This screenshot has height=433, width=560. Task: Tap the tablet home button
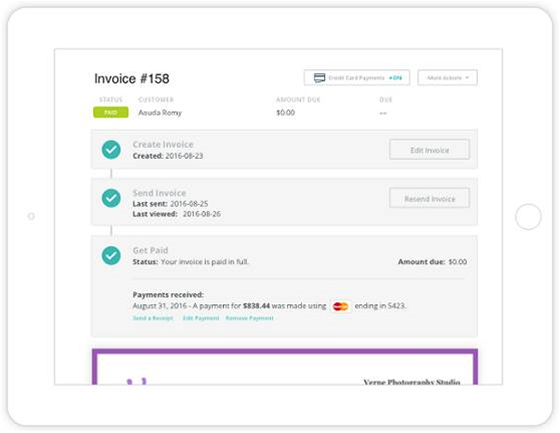pyautogui.click(x=528, y=216)
